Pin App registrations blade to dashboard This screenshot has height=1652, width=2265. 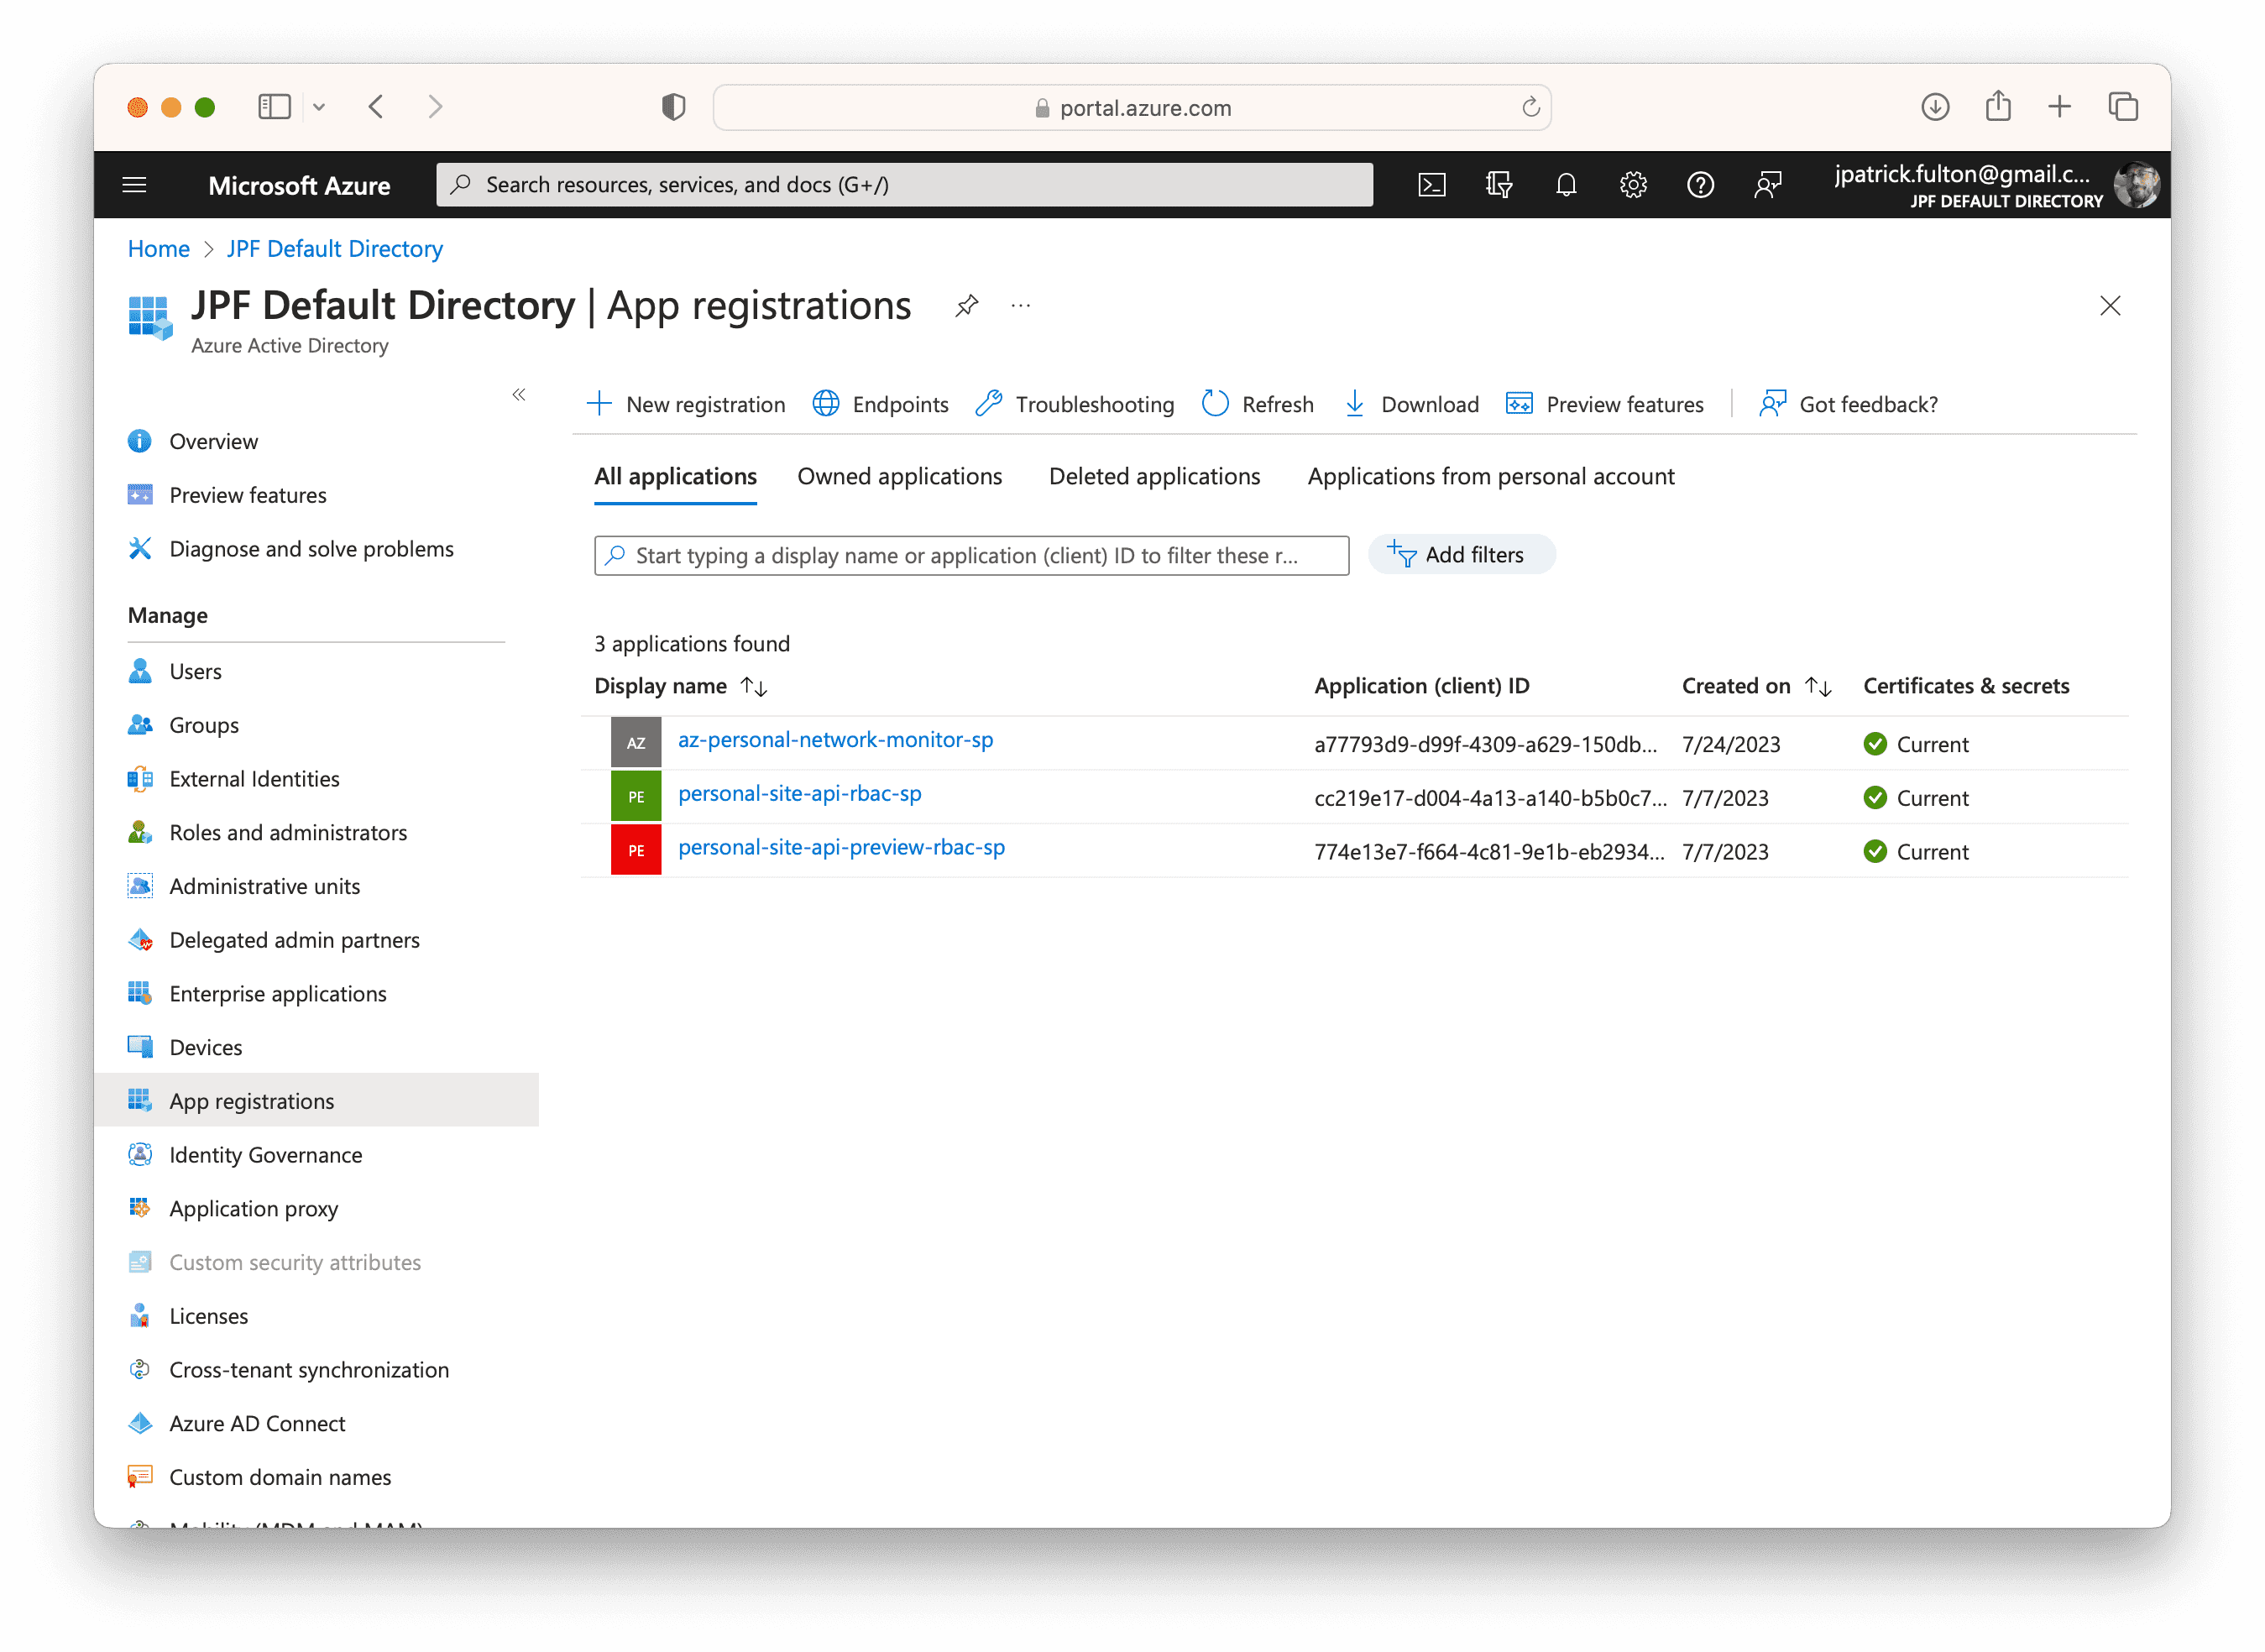pyautogui.click(x=966, y=306)
